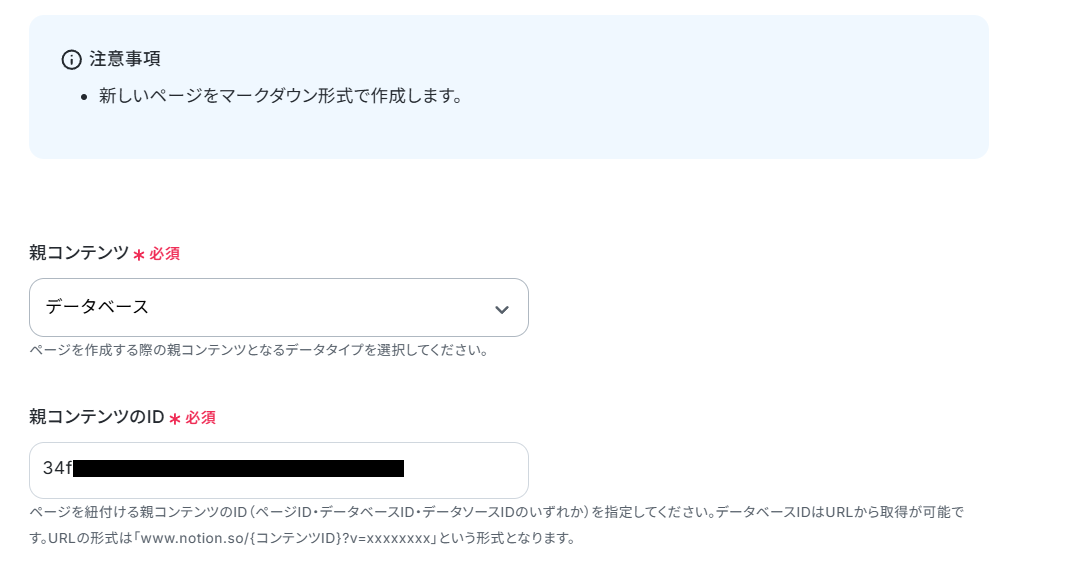Click the 注意事項 heading text
The height and width of the screenshot is (566, 1066).
point(125,59)
